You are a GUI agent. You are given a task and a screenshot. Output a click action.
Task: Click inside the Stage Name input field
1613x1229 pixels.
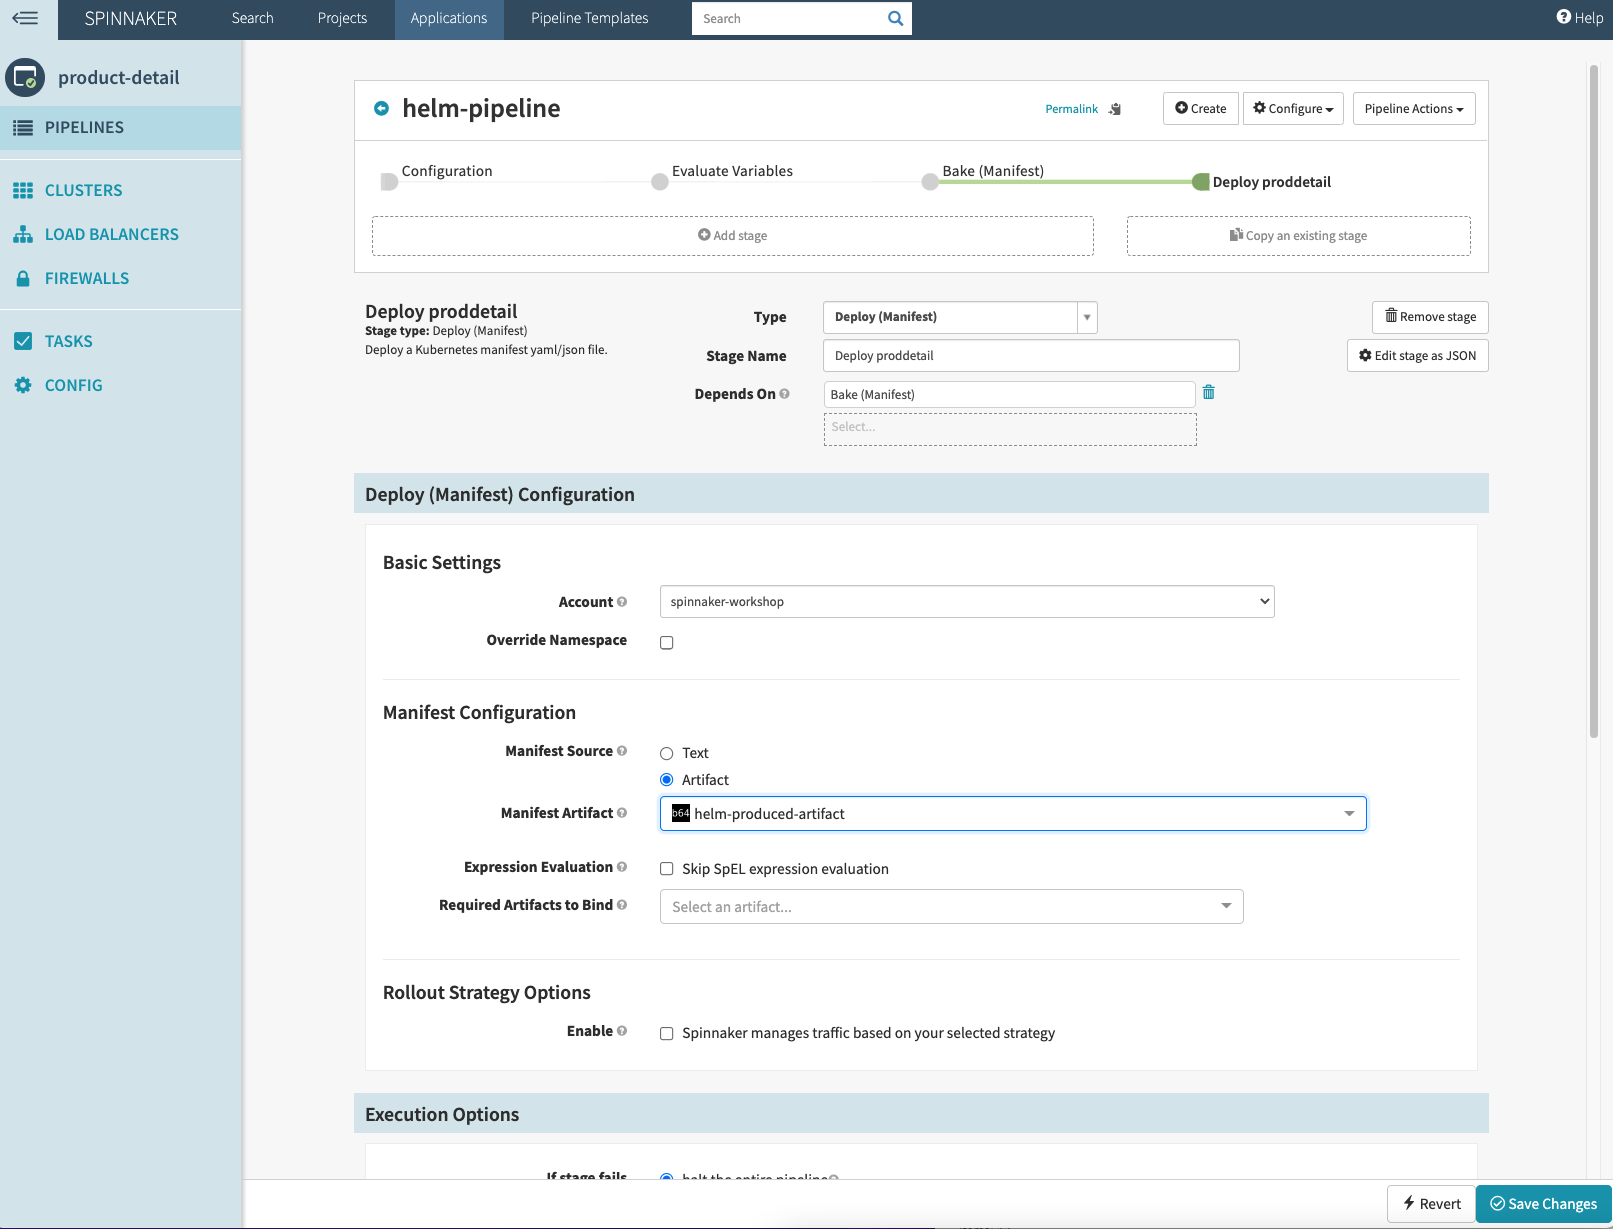click(x=1030, y=355)
